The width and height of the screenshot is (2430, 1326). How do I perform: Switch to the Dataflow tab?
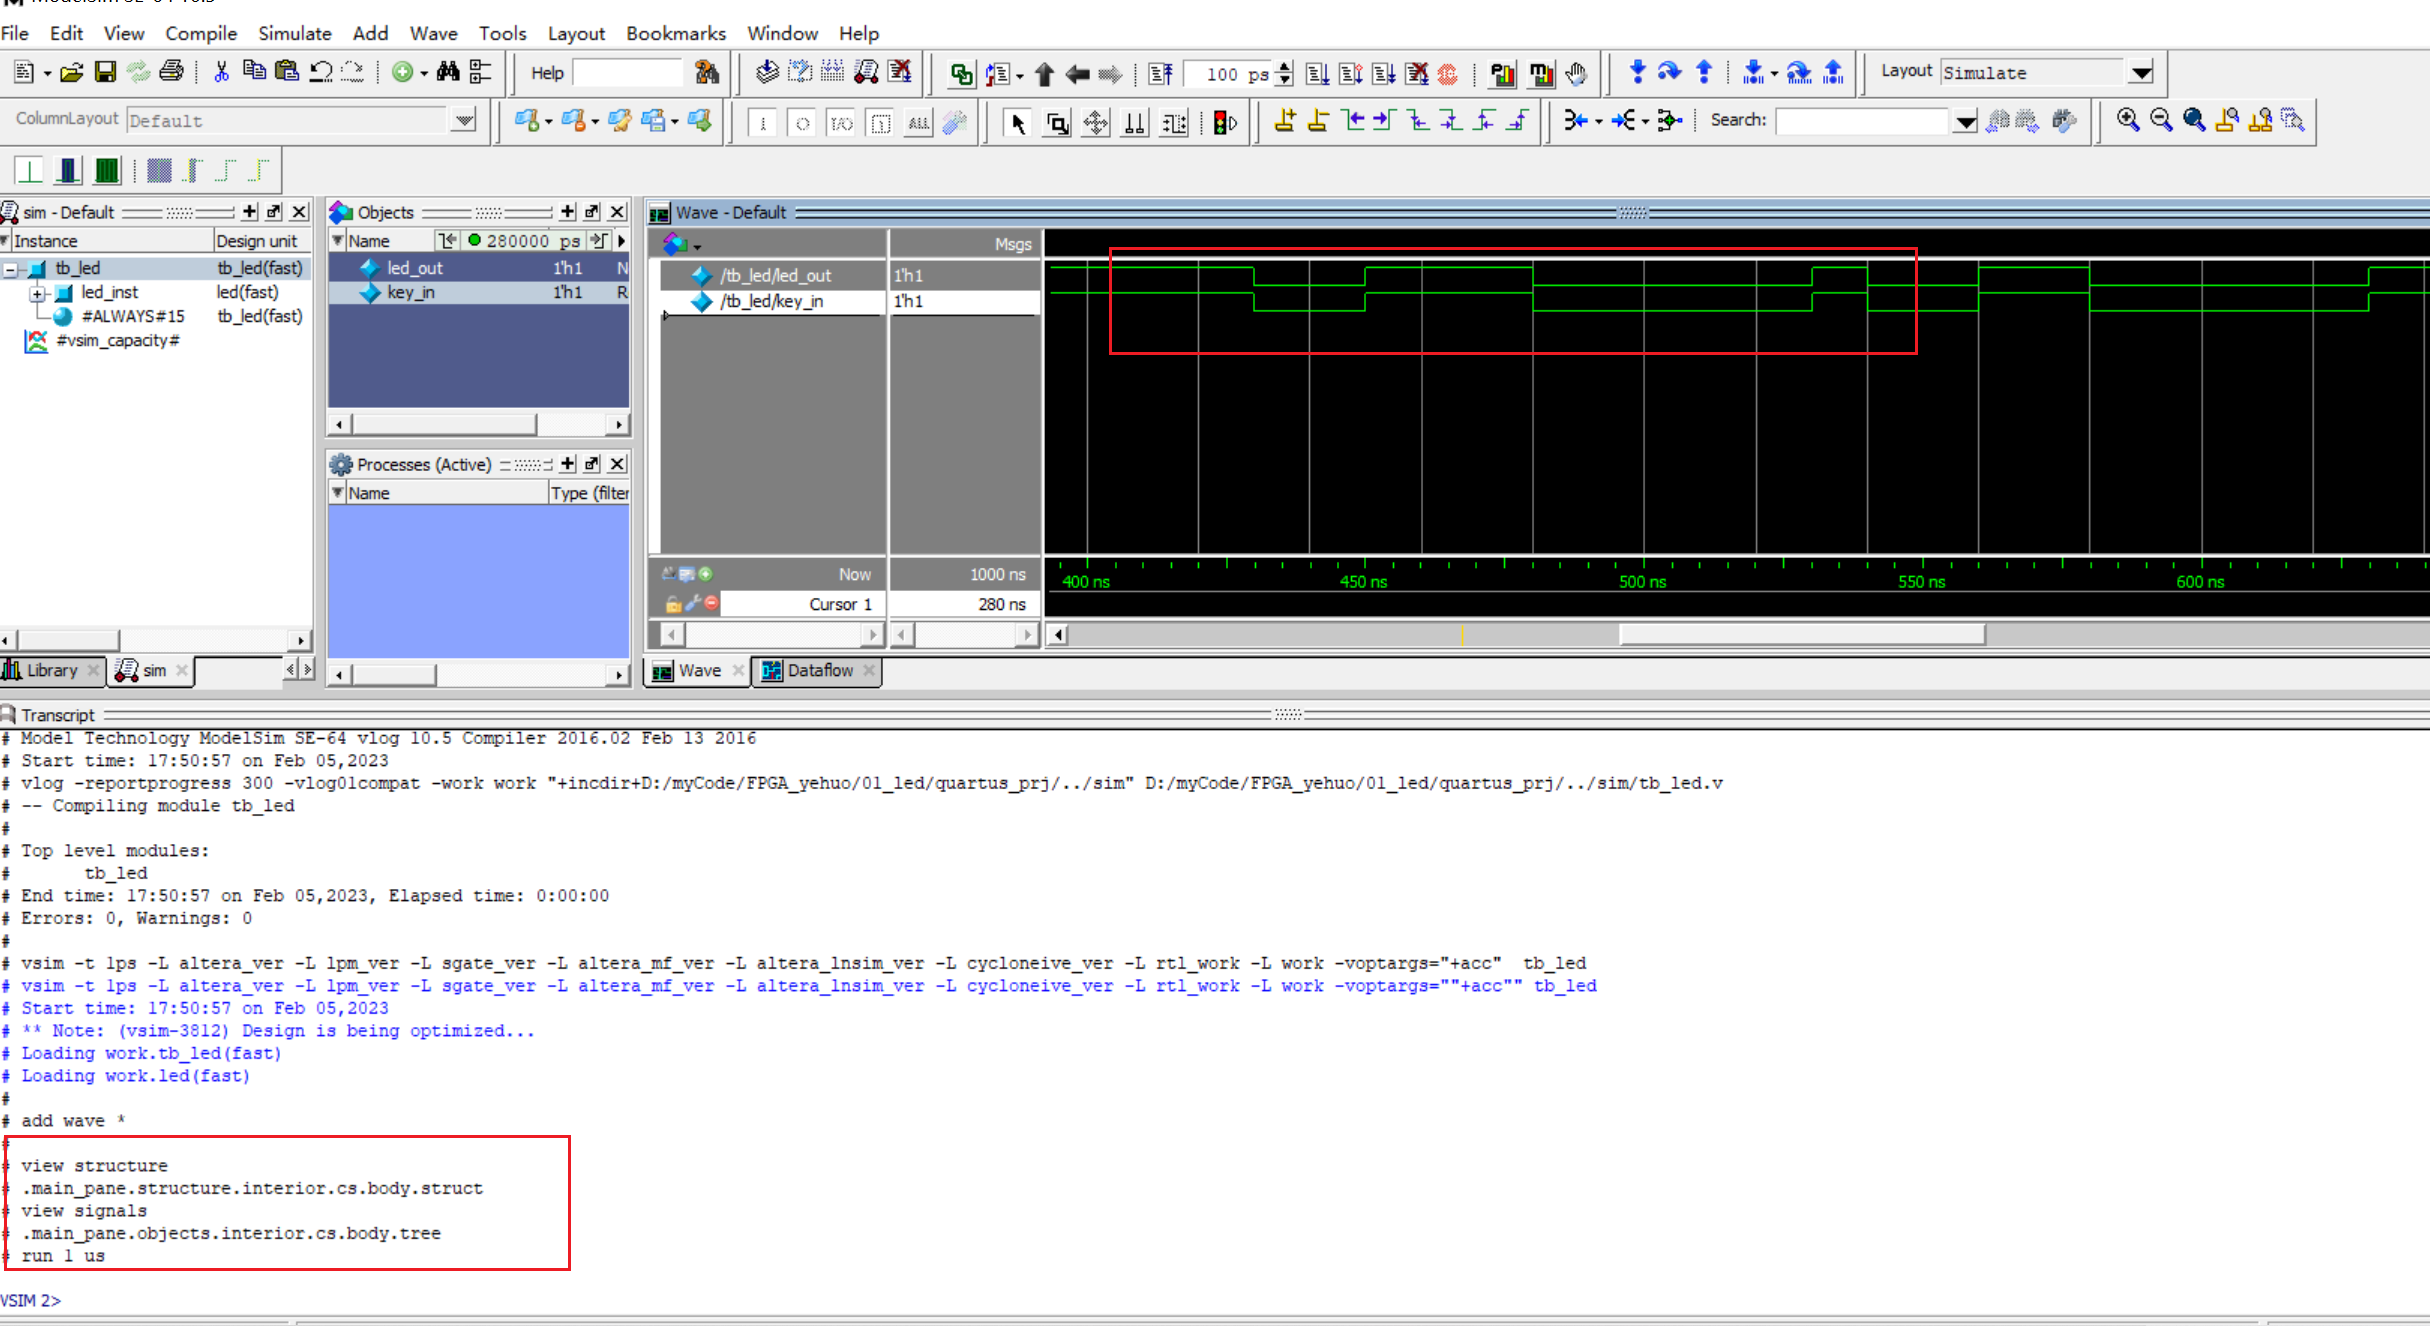[819, 670]
